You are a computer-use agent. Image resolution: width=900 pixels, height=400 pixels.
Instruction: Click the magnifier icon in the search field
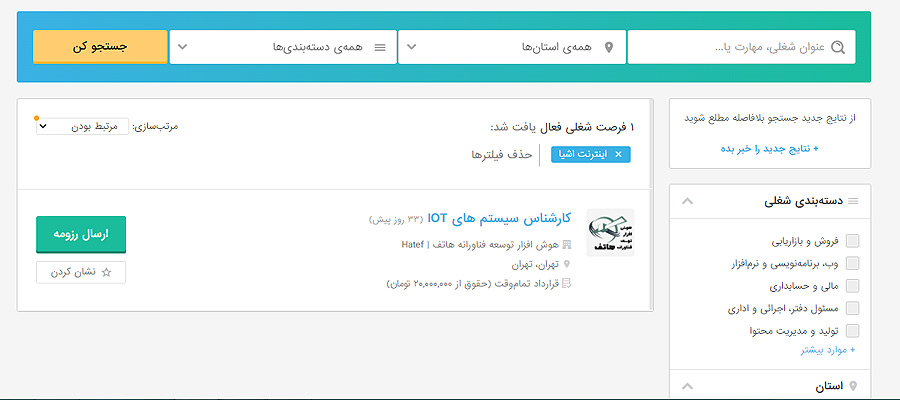pos(838,47)
